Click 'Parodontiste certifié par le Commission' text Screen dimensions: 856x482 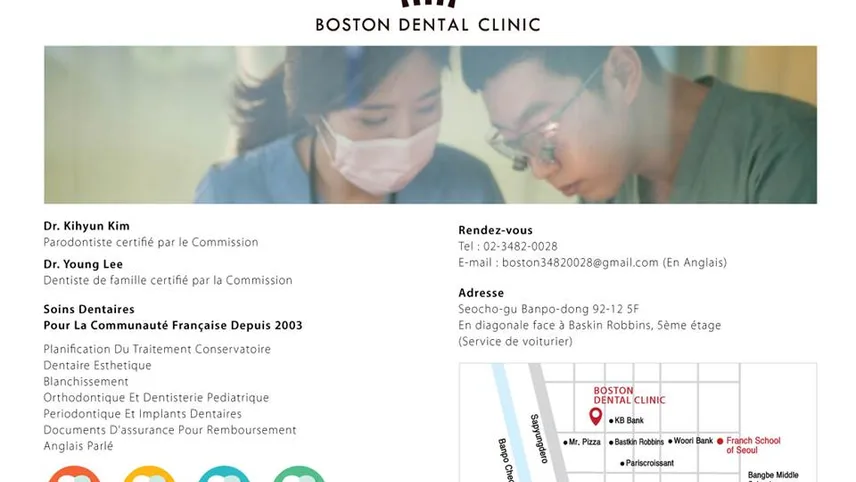pos(151,242)
